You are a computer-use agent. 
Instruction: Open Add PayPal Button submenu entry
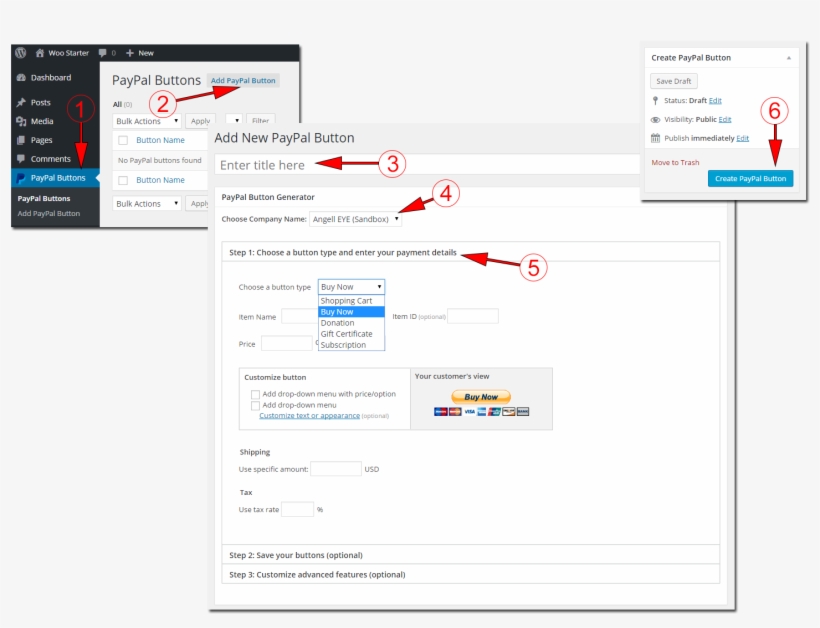click(49, 213)
